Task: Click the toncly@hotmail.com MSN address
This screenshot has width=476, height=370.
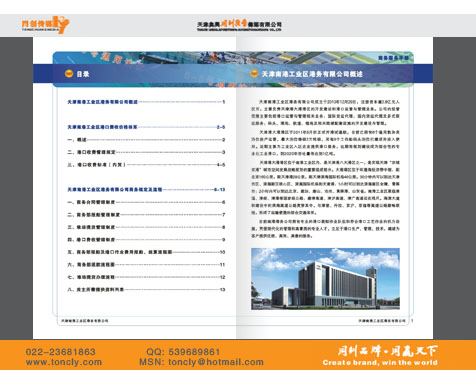Action: pyautogui.click(x=216, y=362)
